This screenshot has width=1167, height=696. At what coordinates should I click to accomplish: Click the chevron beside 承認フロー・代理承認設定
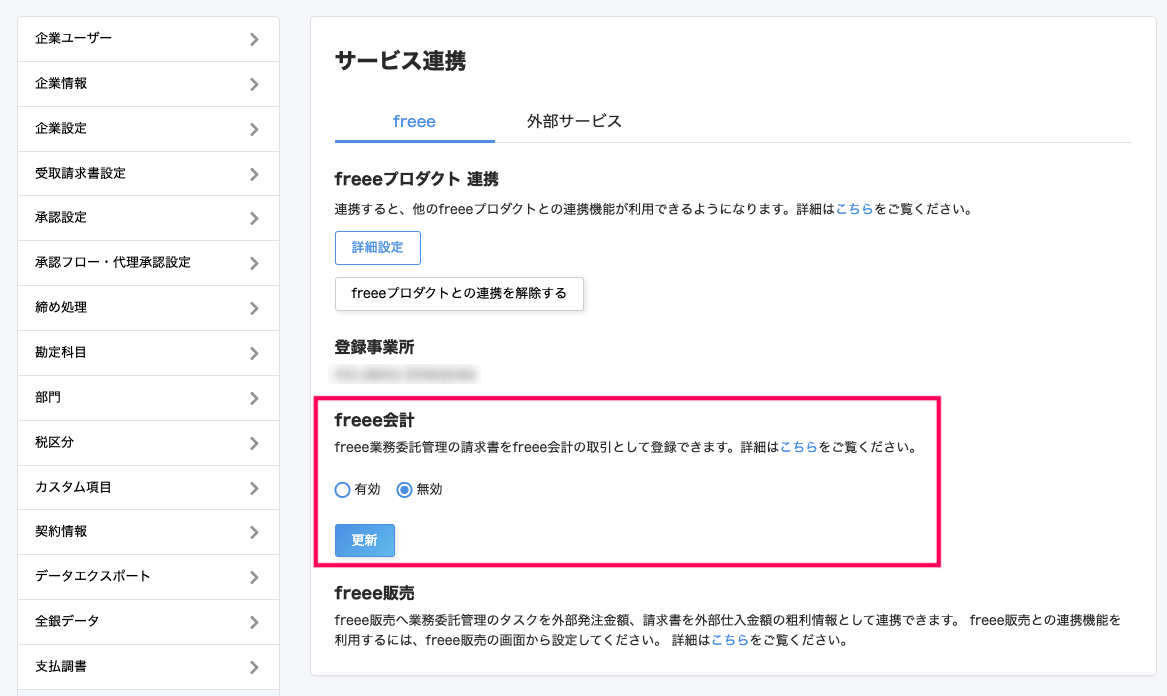(255, 264)
